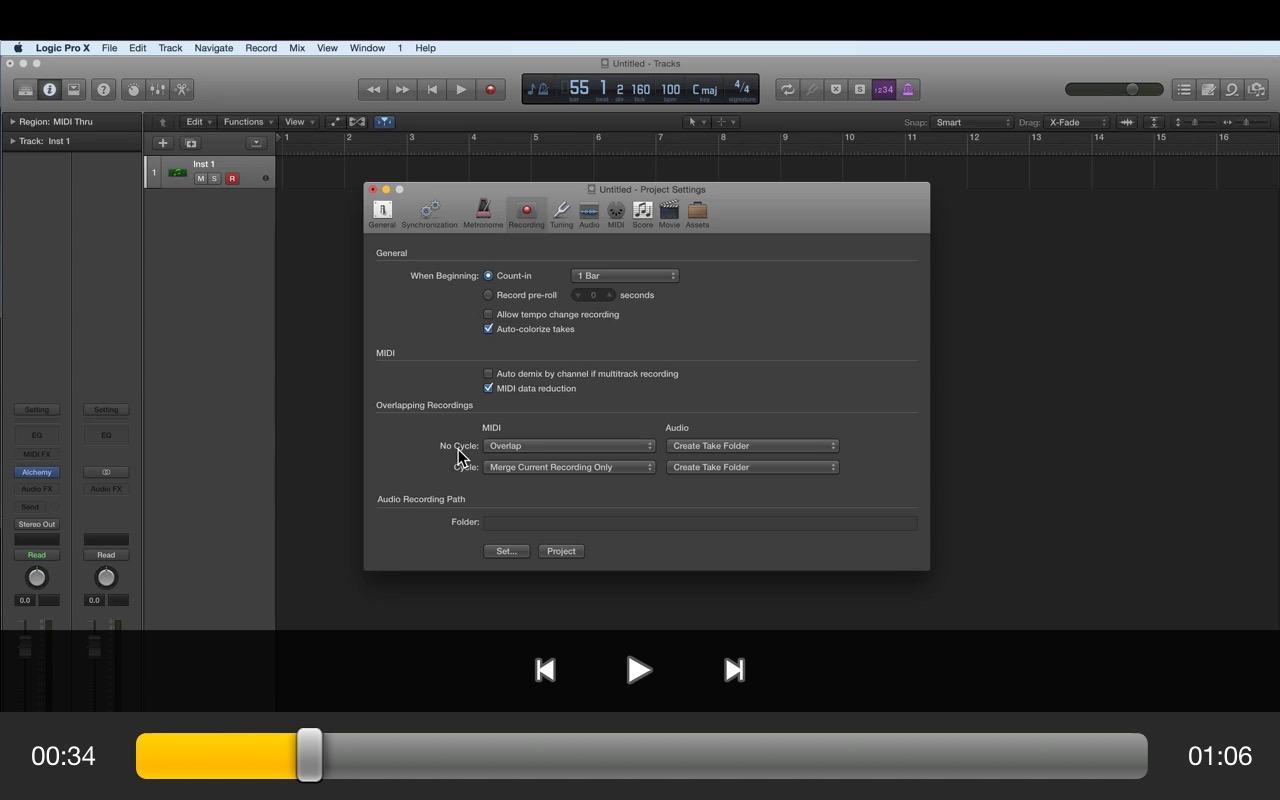The width and height of the screenshot is (1280, 800).
Task: Record-enable the Inst 1 track
Action: [232, 179]
